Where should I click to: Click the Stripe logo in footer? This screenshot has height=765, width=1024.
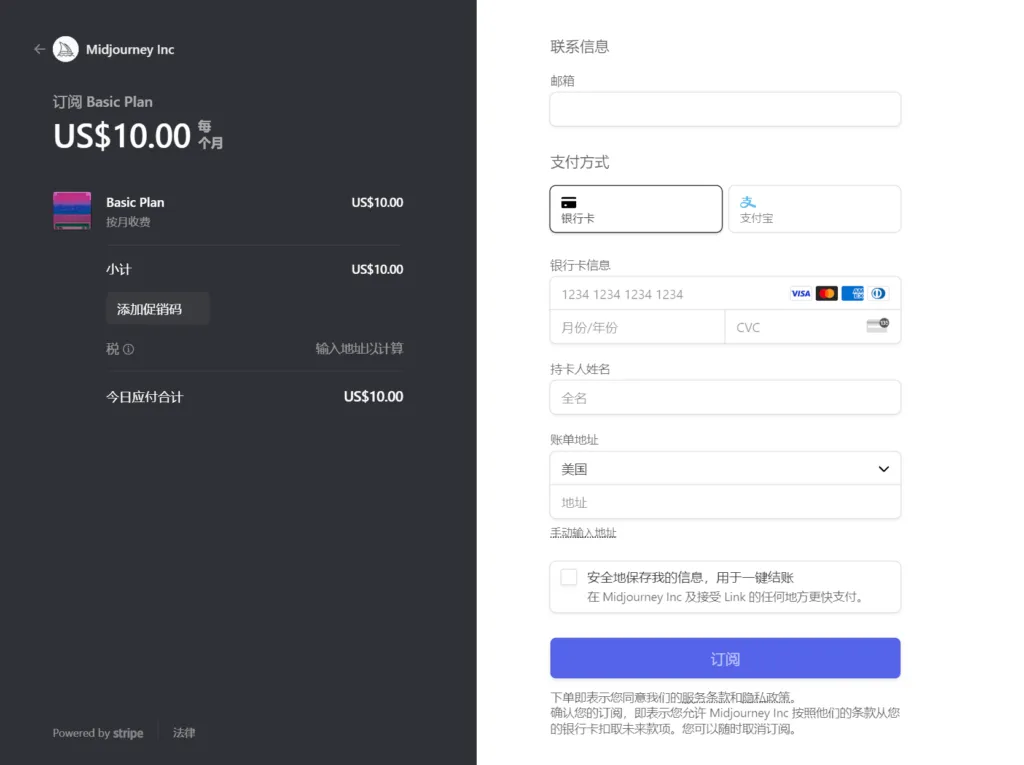coord(127,733)
